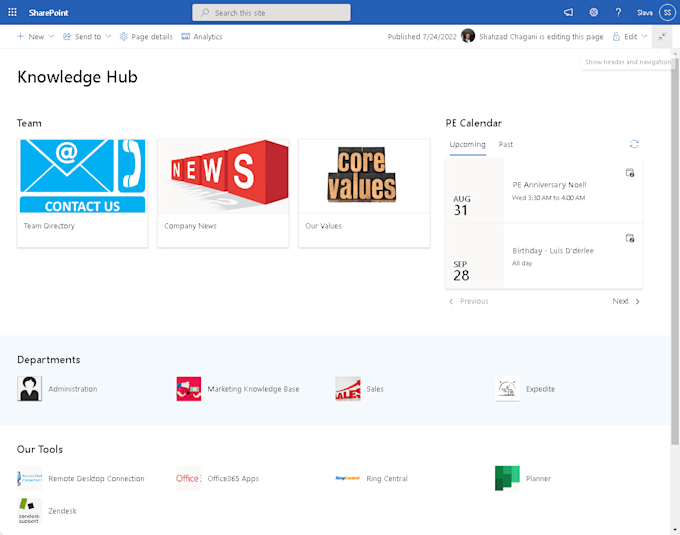This screenshot has height=535, width=680.
Task: Open the PE Anniversary Noel! event
Action: pos(549,185)
